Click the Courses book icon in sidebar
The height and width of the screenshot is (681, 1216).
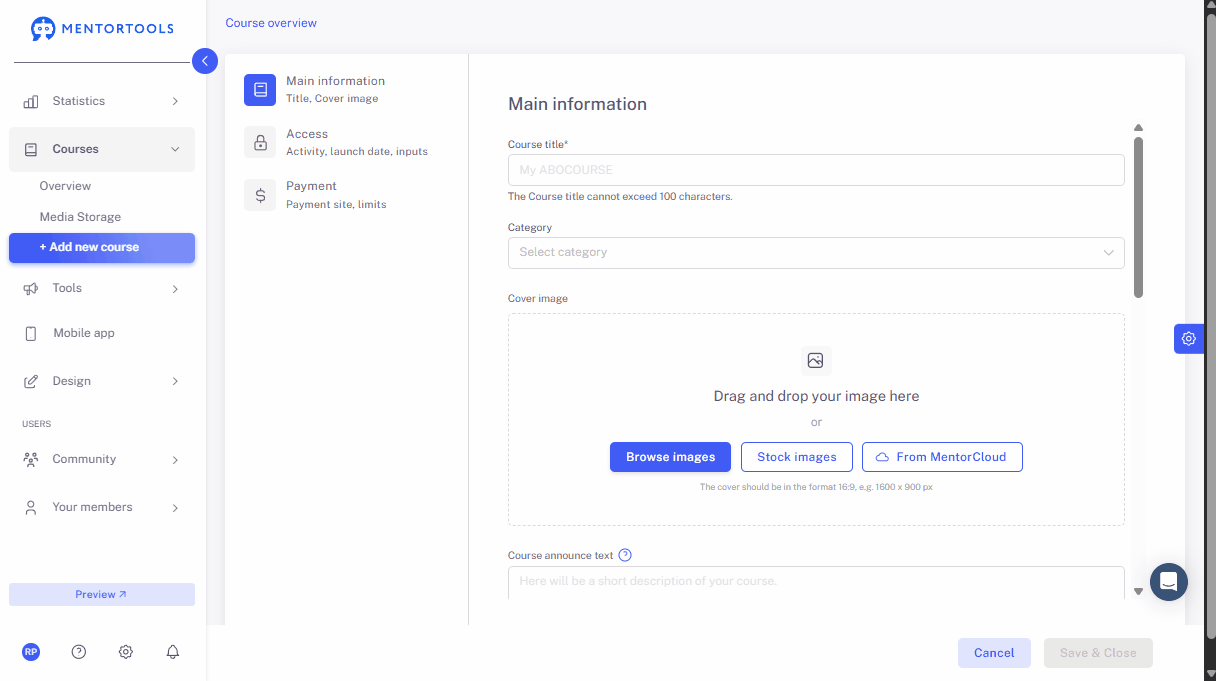pos(31,149)
